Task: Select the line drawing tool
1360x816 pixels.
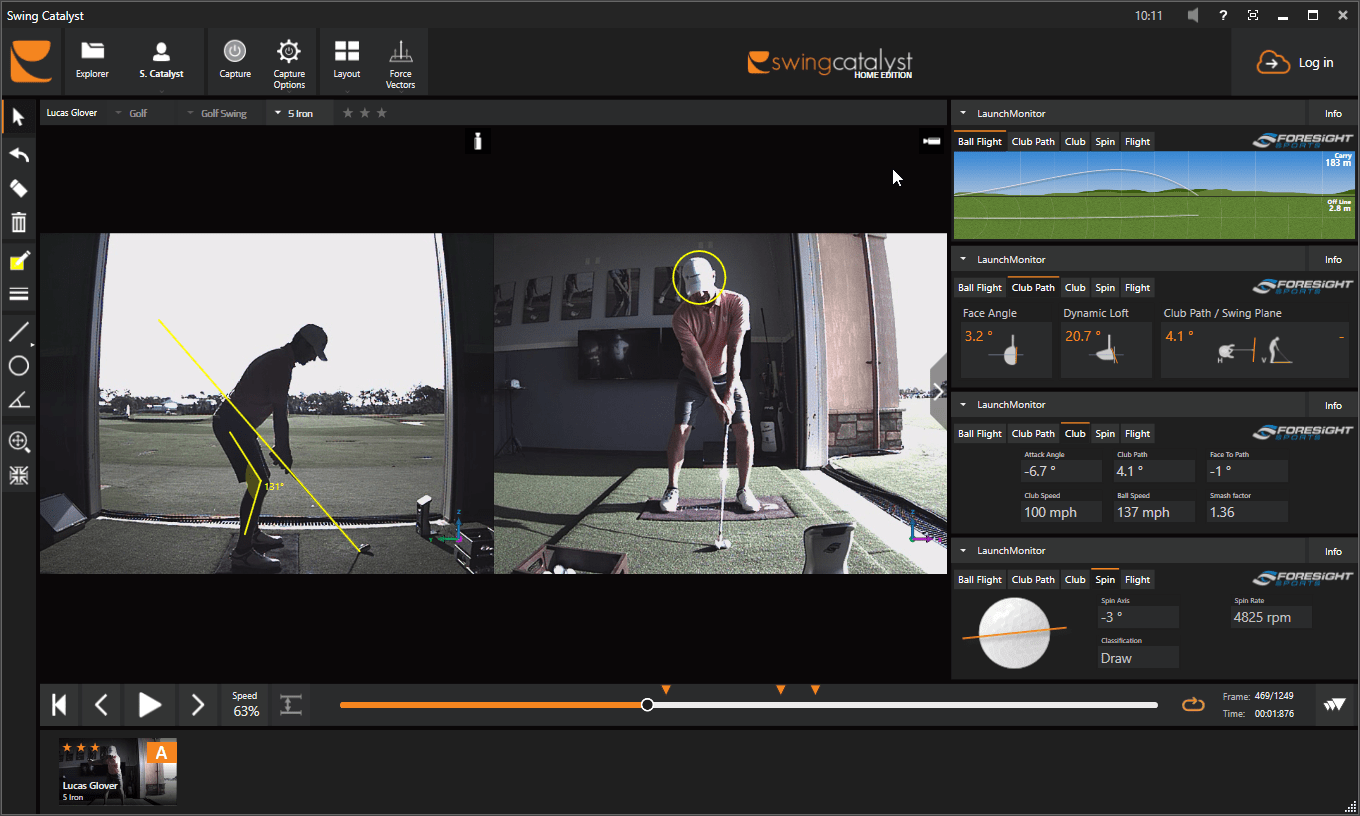Action: (18, 331)
